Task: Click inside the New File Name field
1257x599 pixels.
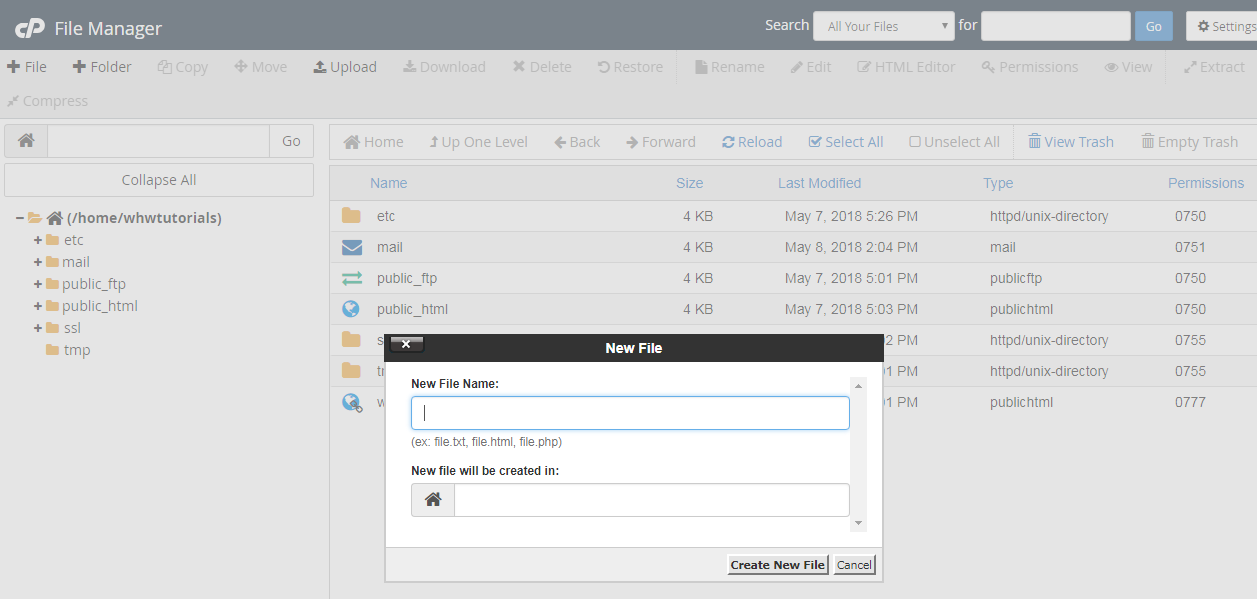Action: pos(629,412)
